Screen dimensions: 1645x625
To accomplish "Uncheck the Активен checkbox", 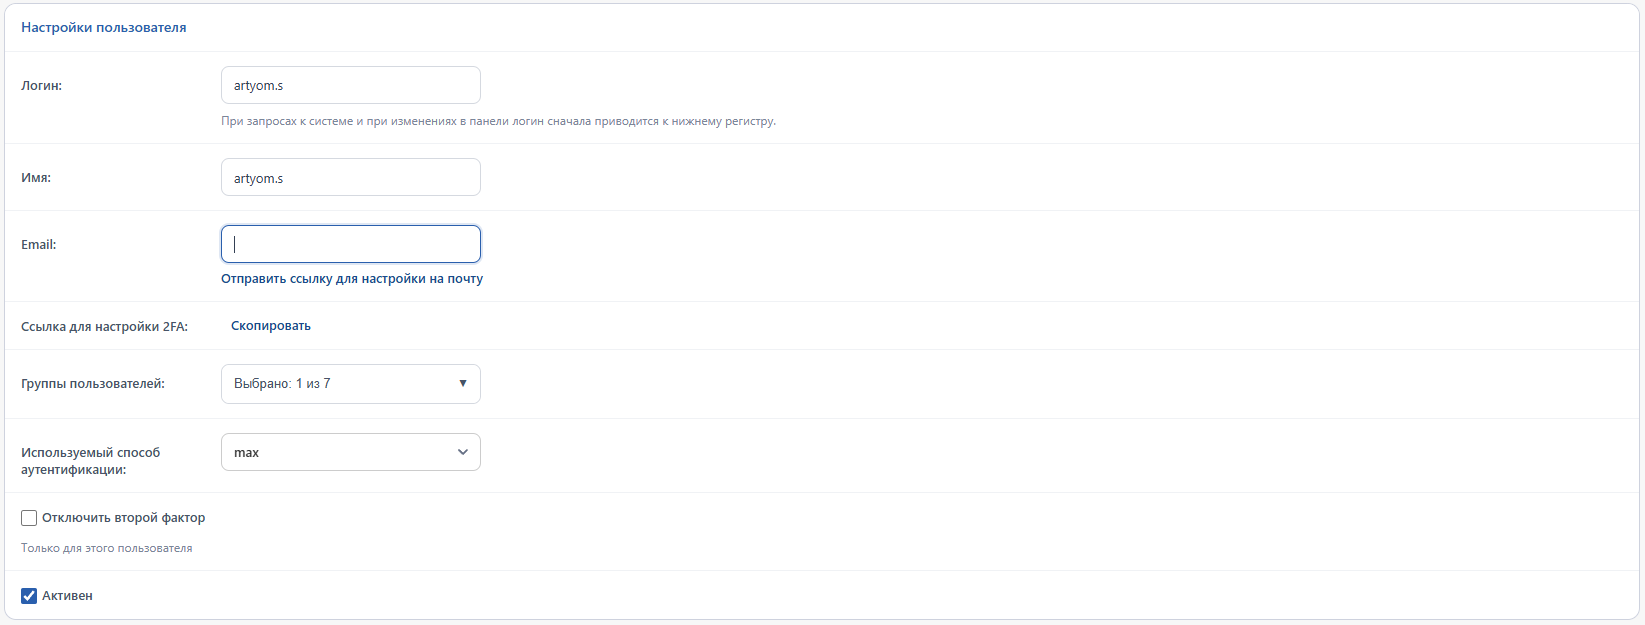I will coord(29,596).
